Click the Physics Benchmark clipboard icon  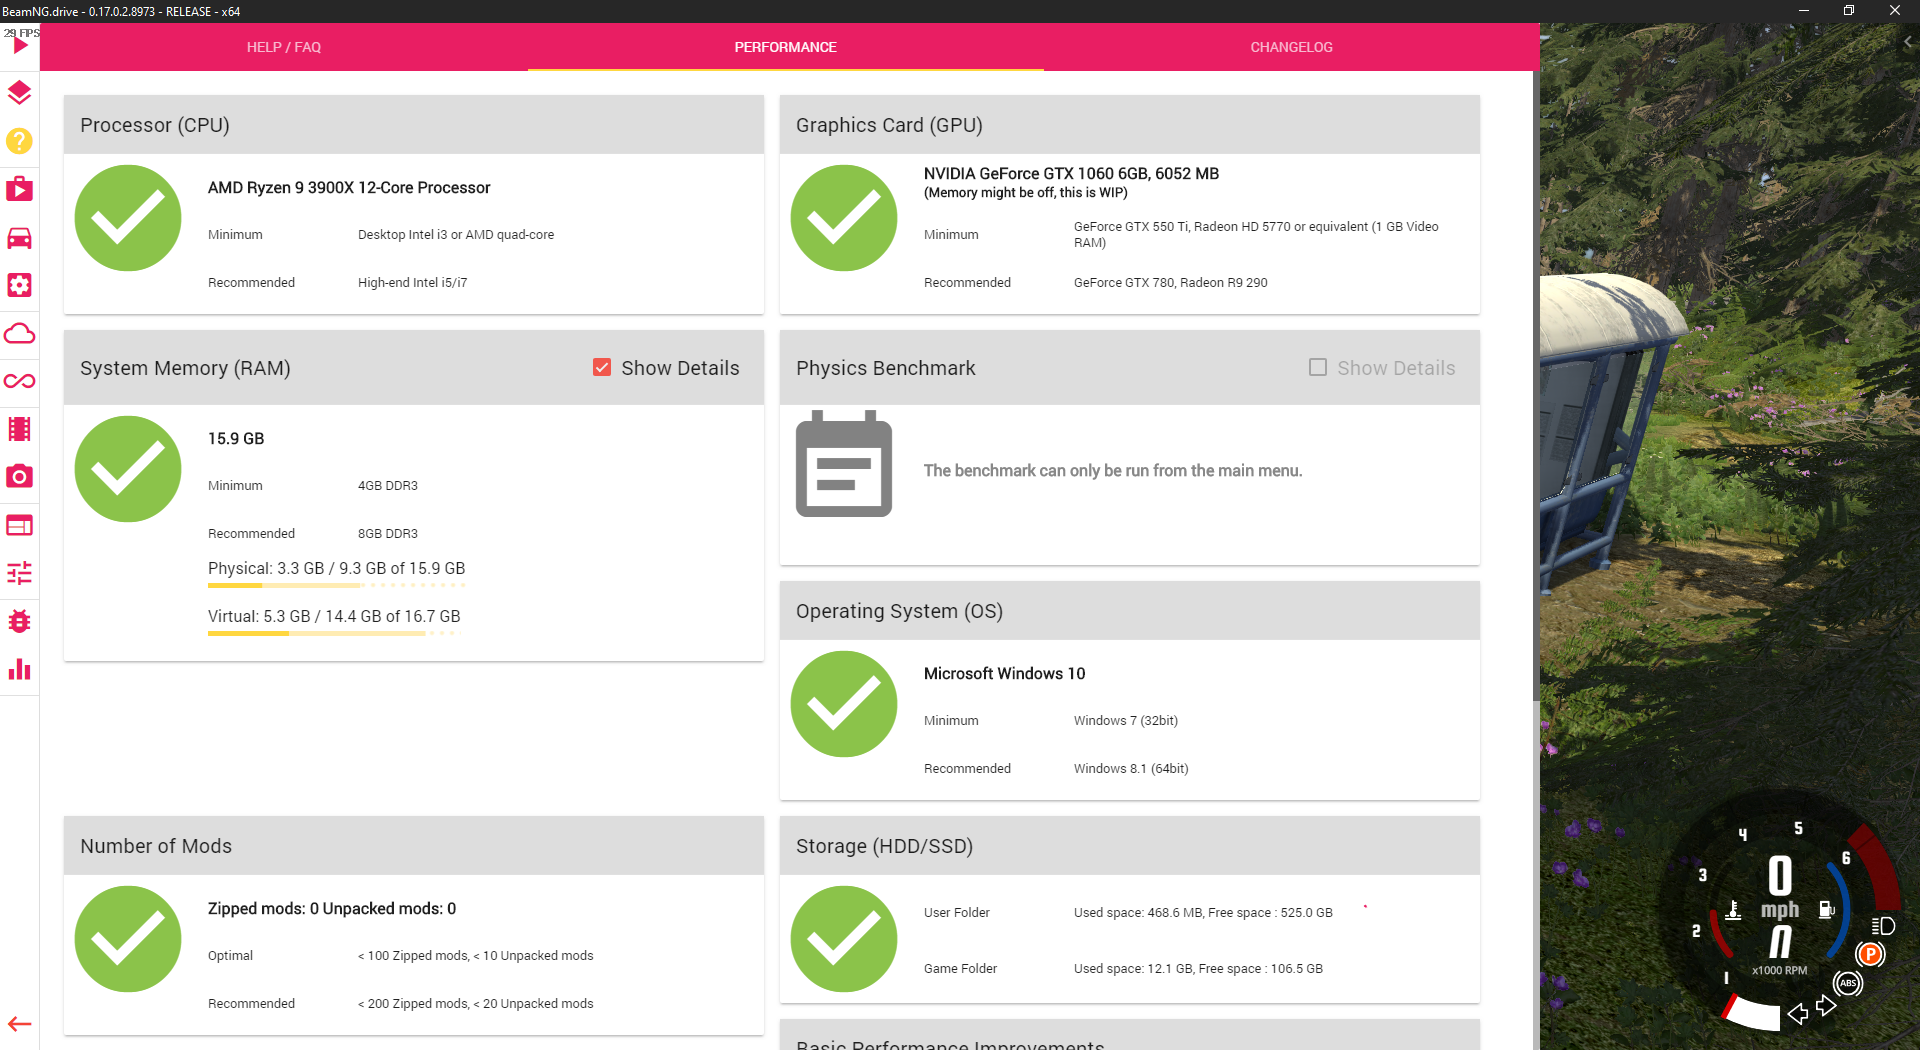pyautogui.click(x=844, y=464)
